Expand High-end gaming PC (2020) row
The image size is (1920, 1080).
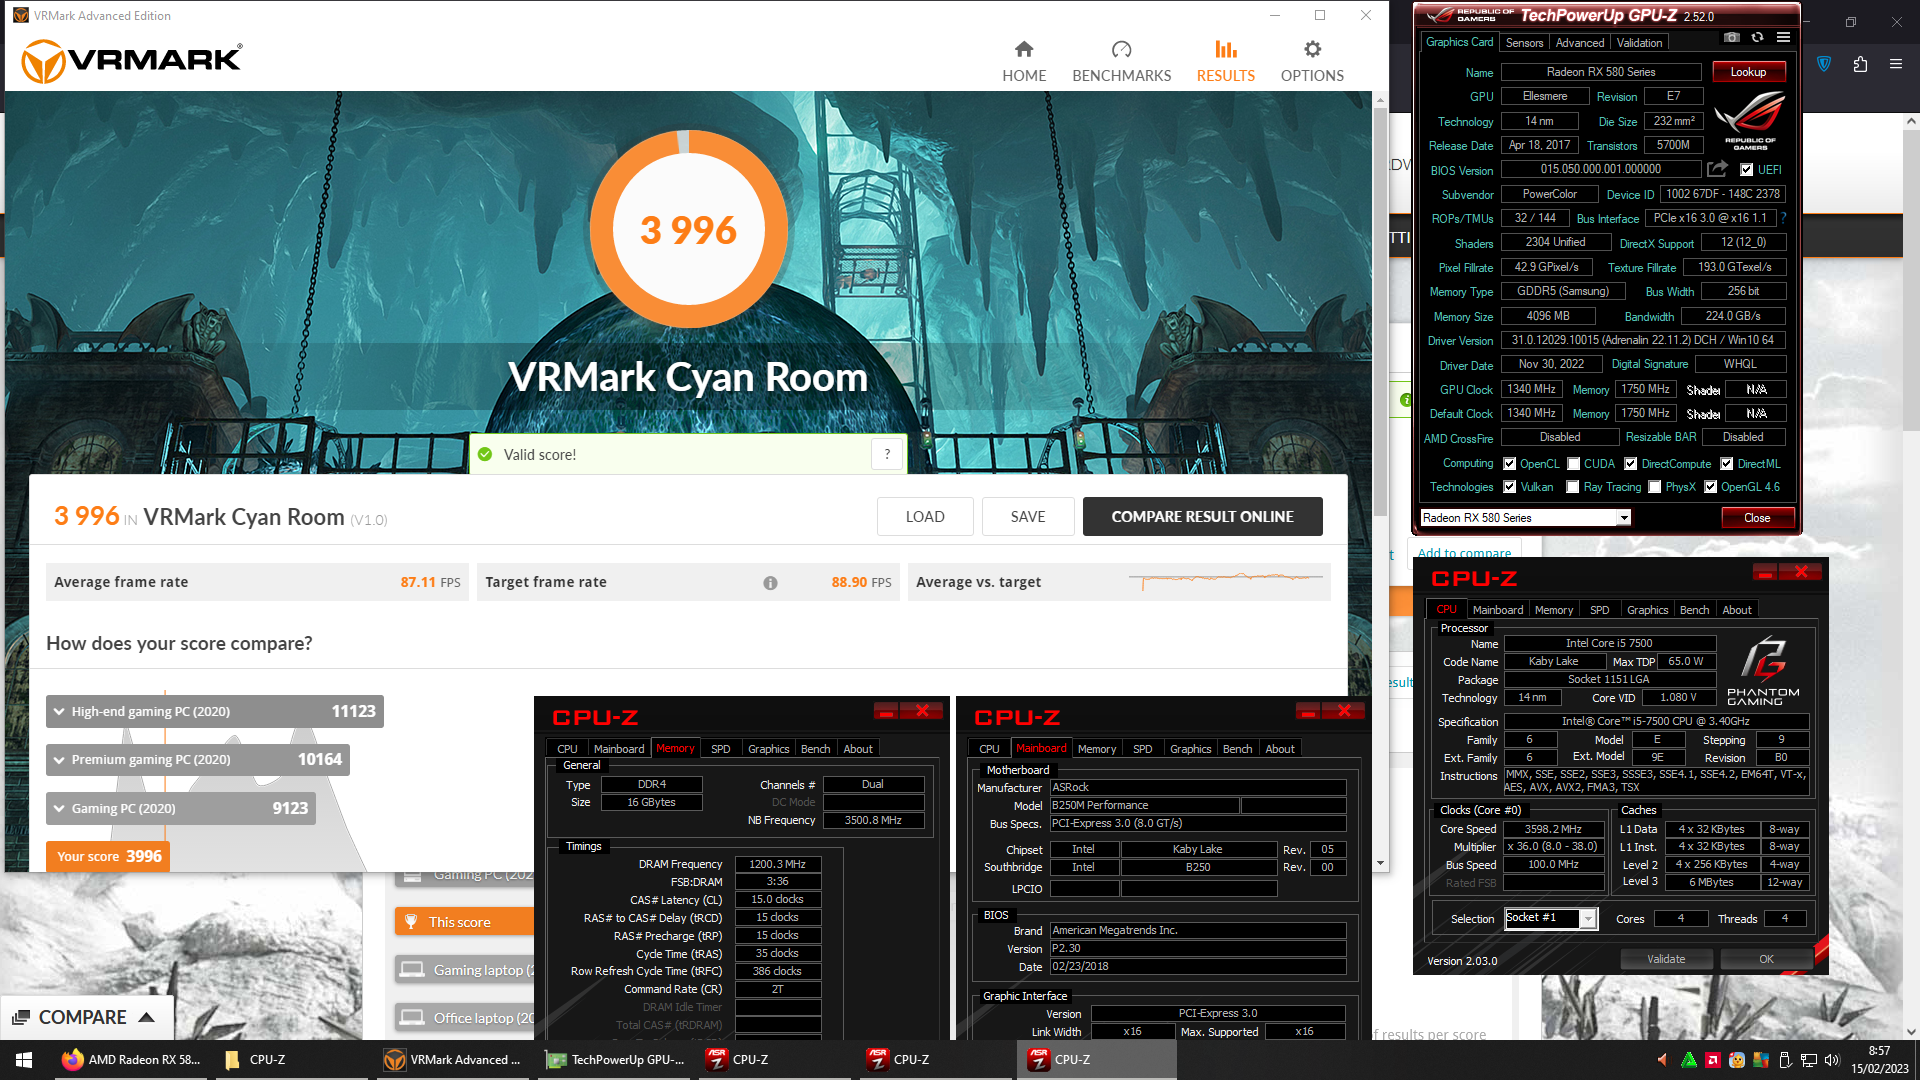point(215,712)
